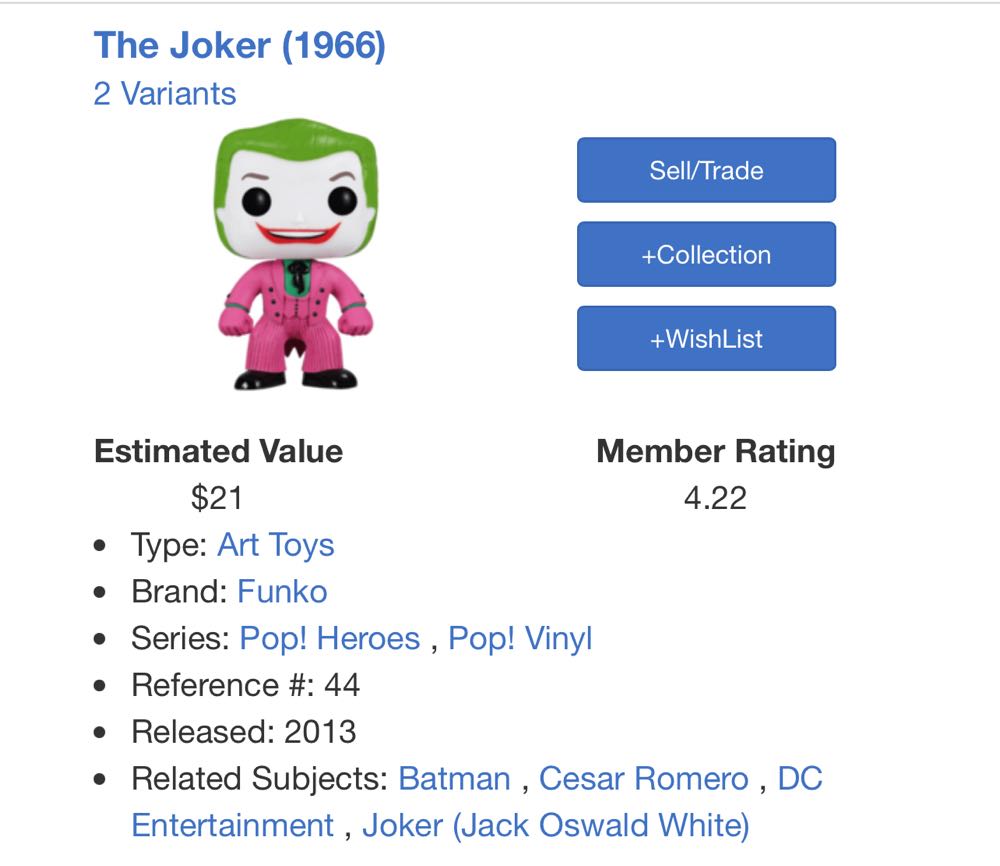Add item to Collection
Image resolution: width=1000 pixels, height=866 pixels.
point(705,254)
